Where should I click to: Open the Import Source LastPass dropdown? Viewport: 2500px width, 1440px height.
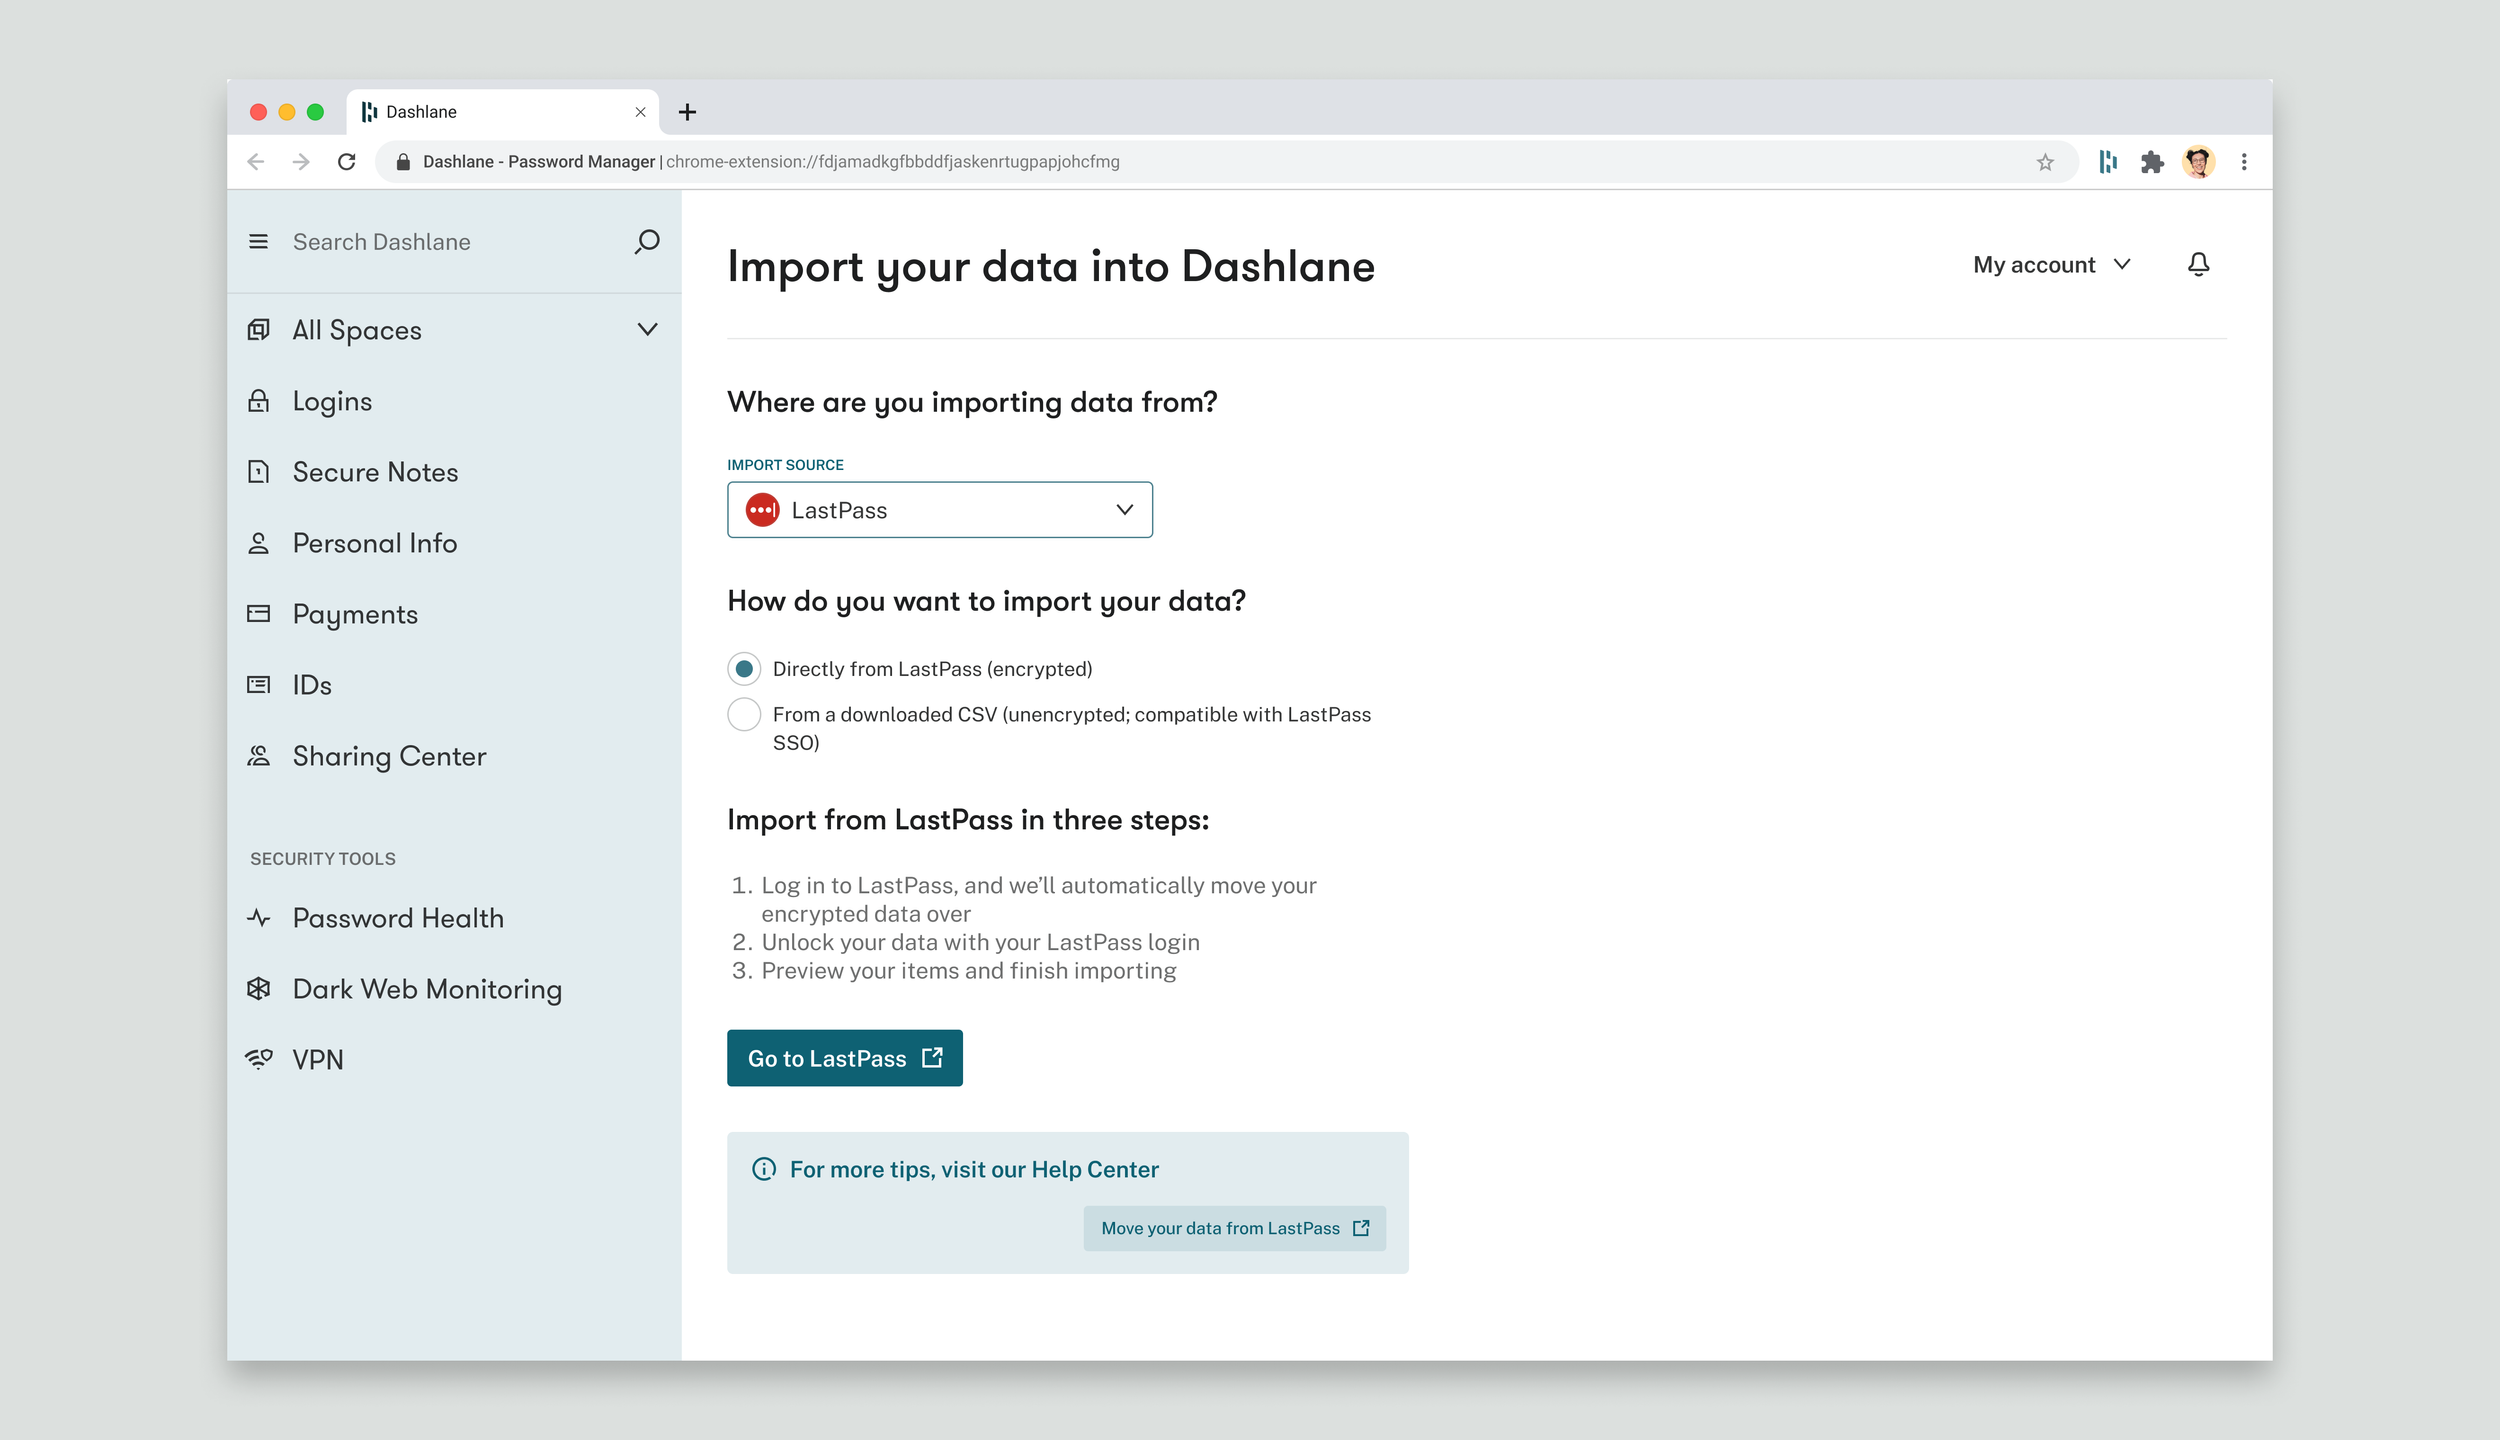[x=939, y=510]
